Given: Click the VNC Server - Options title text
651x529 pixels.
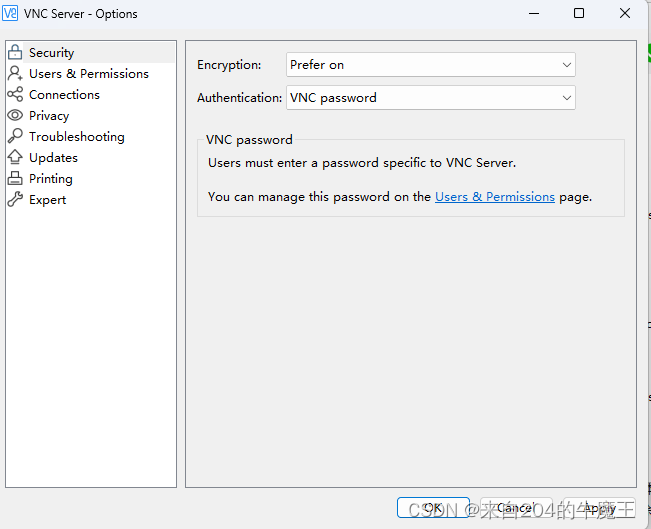Looking at the screenshot, I should pyautogui.click(x=81, y=14).
